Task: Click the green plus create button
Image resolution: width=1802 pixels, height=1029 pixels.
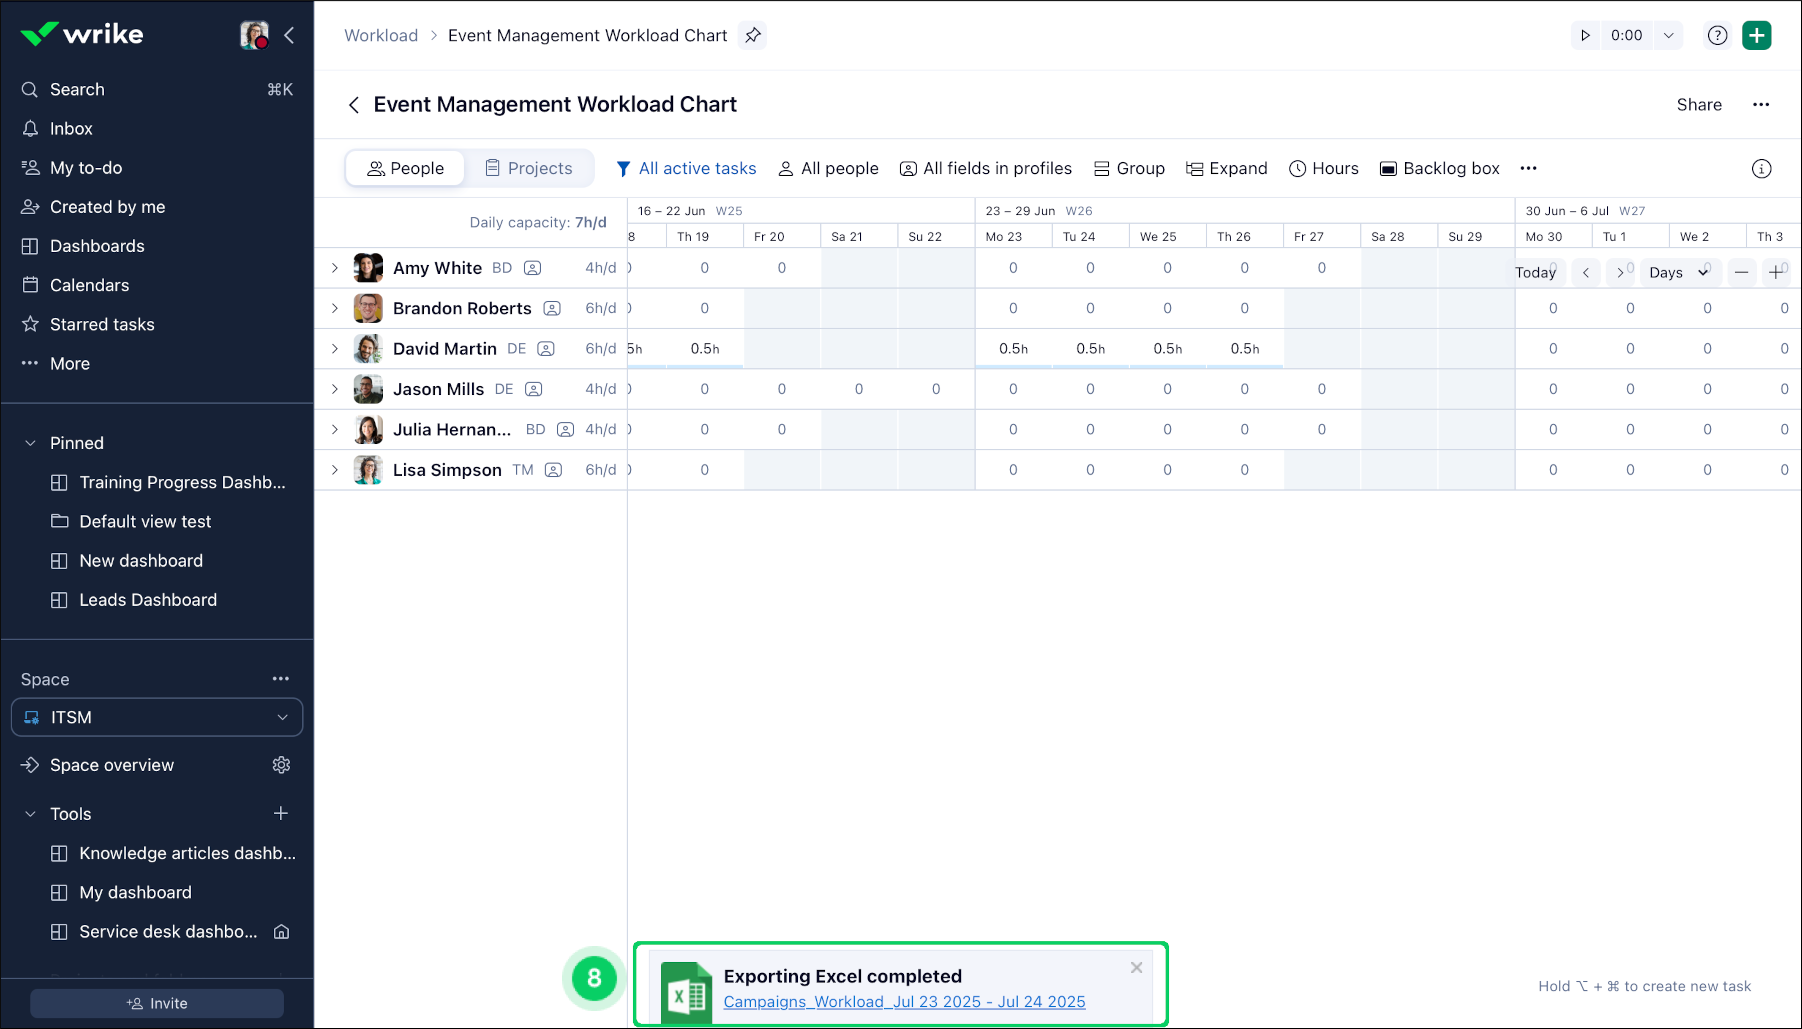Action: (1756, 36)
